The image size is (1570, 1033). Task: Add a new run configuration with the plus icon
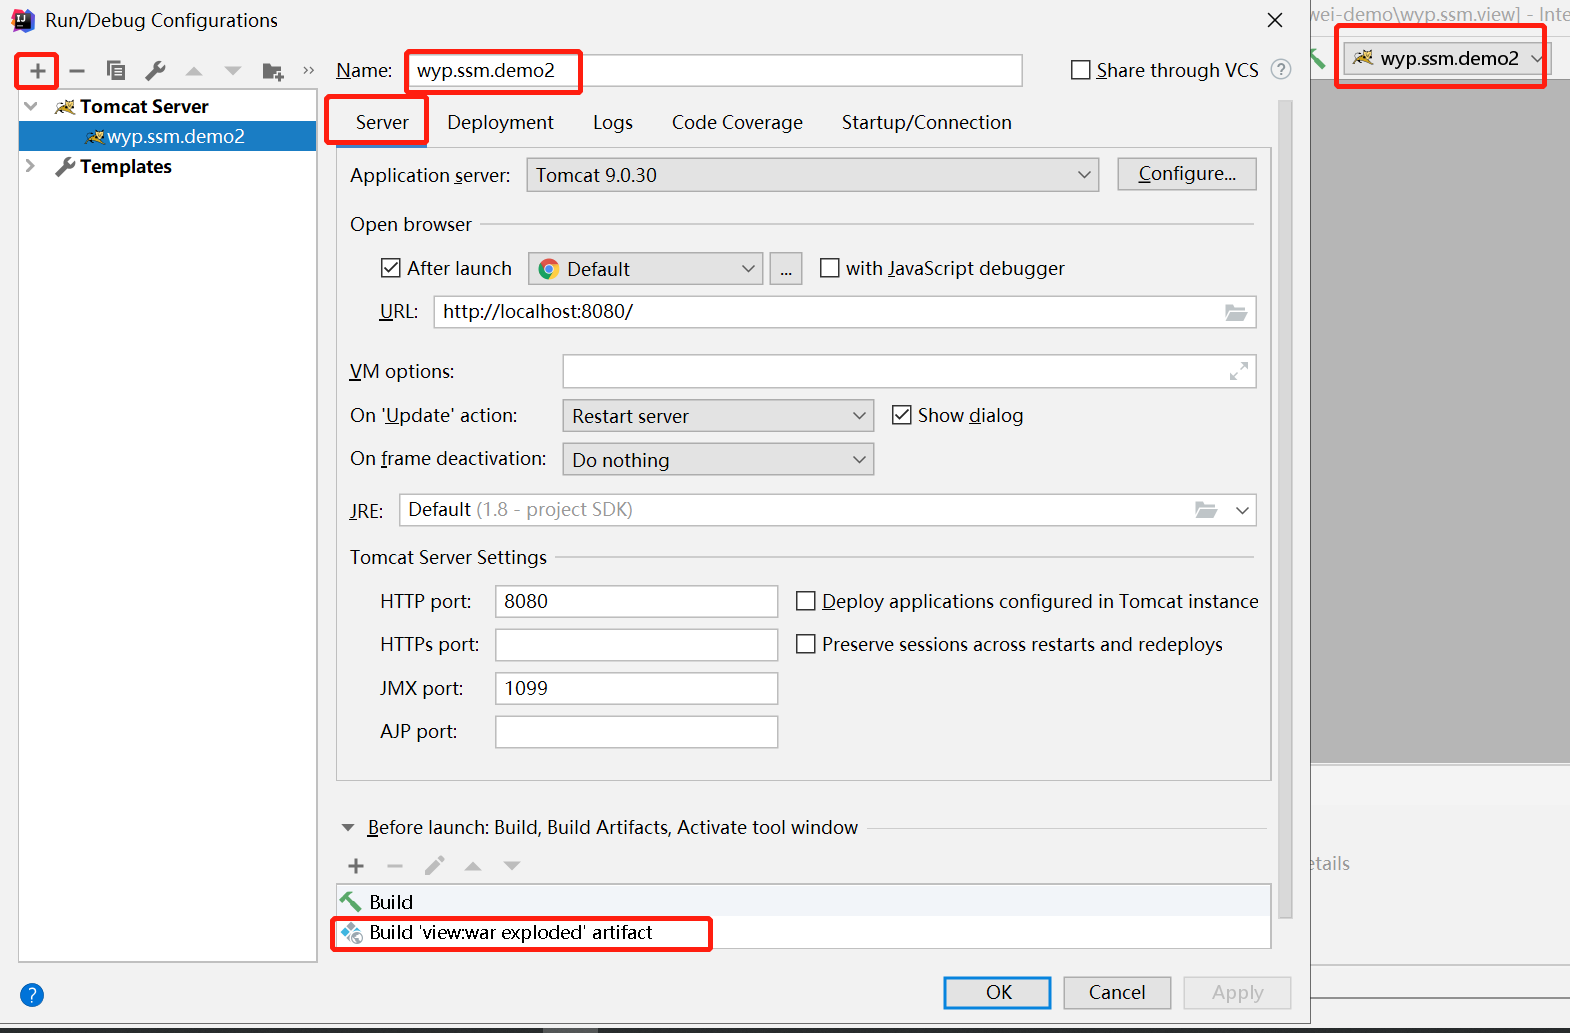(37, 71)
